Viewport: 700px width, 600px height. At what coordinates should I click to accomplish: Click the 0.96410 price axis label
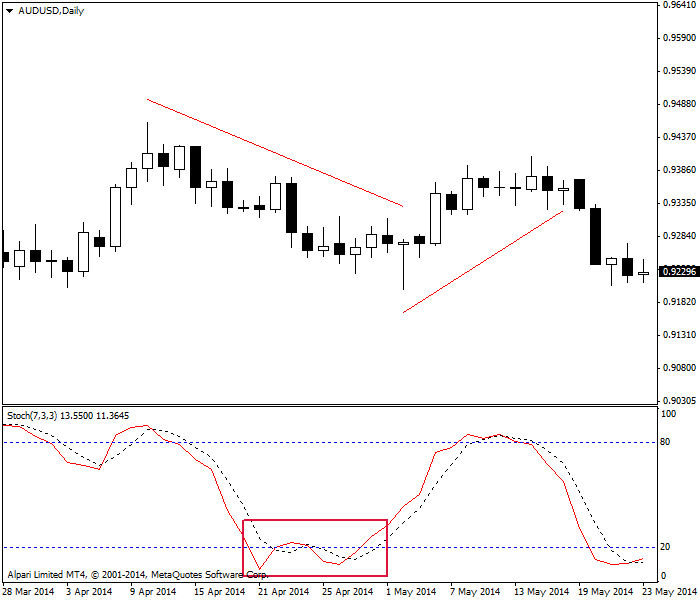pos(678,5)
